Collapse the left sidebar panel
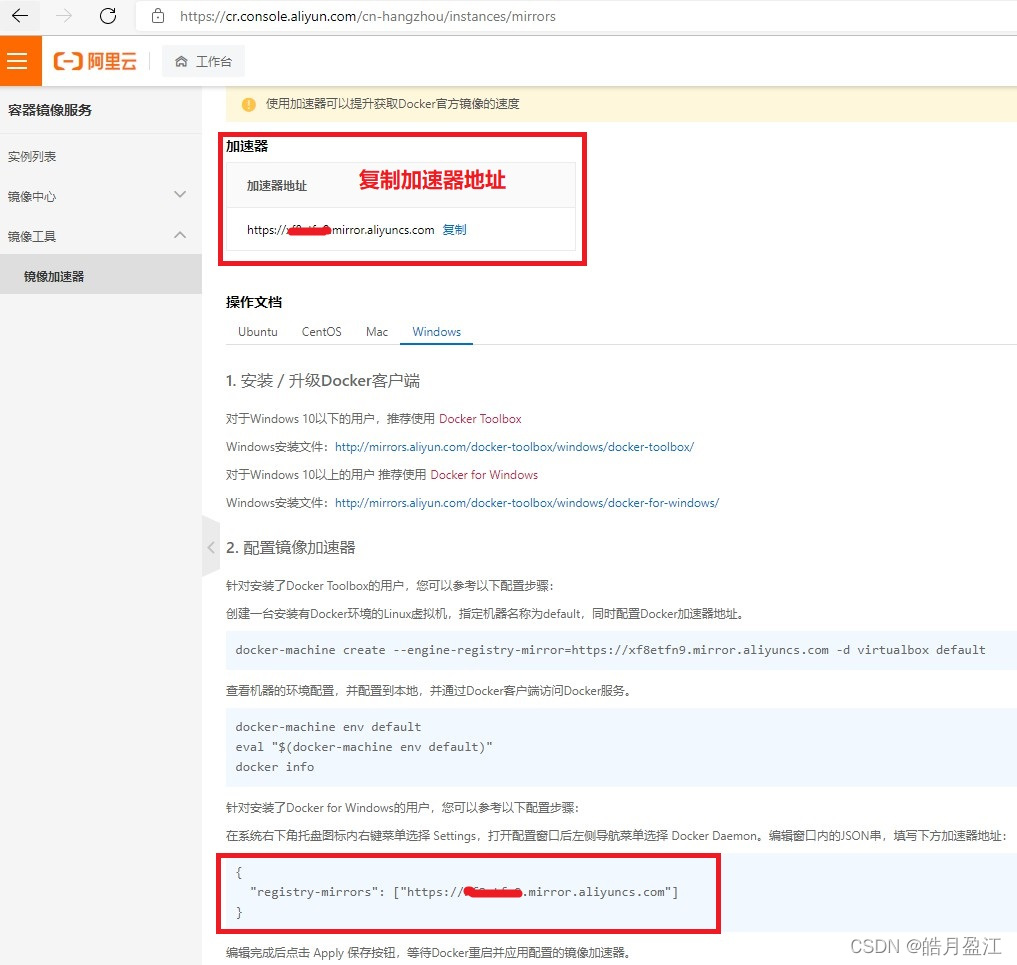Image resolution: width=1017 pixels, height=965 pixels. click(x=210, y=548)
